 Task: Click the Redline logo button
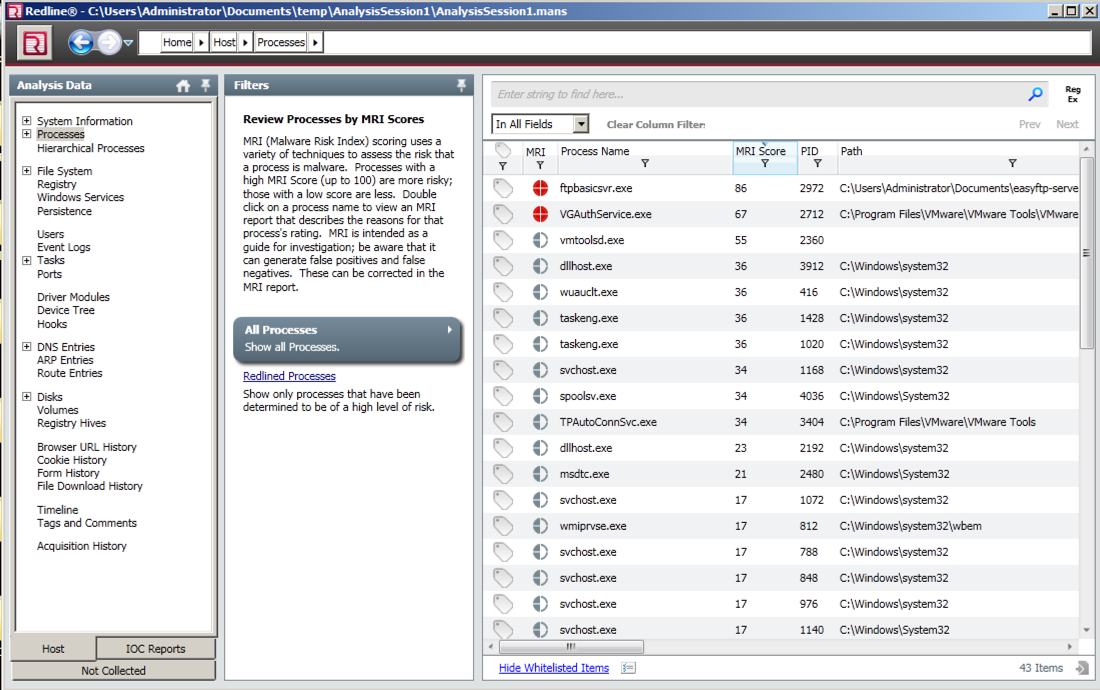(x=34, y=43)
